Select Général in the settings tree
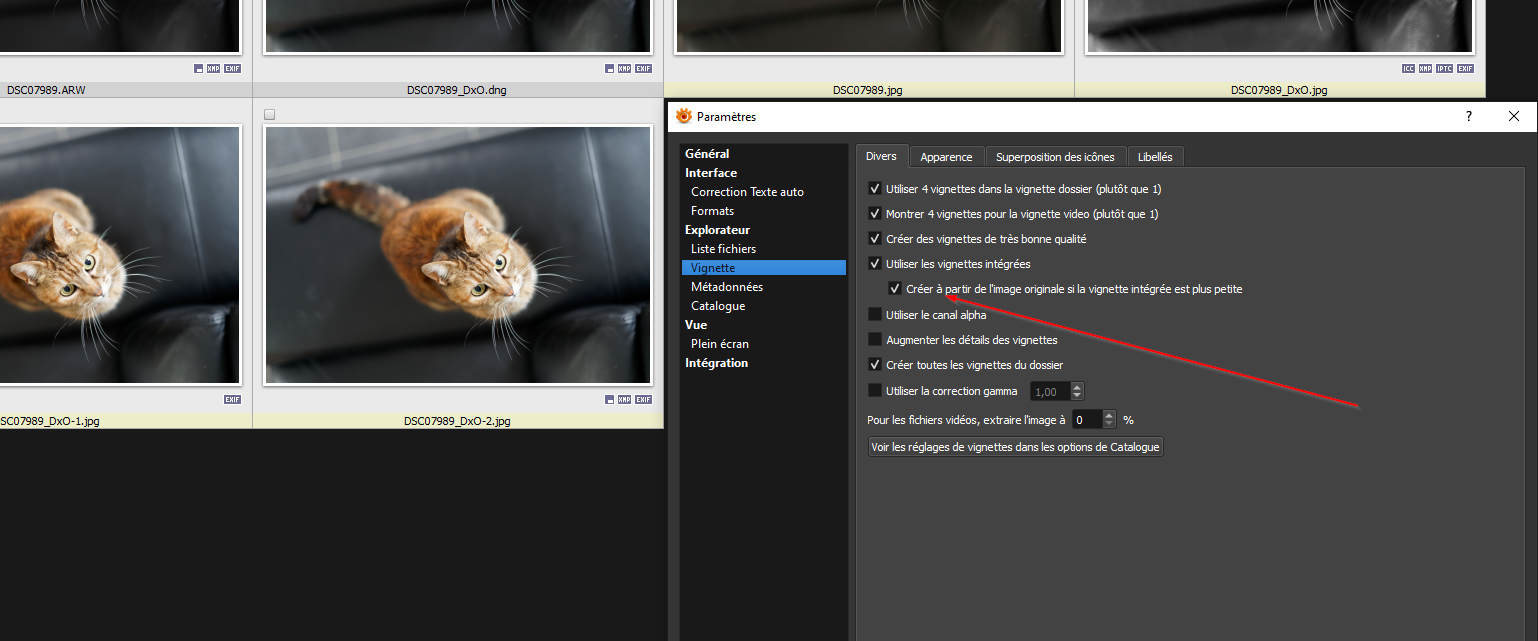The image size is (1538, 641). click(x=707, y=154)
